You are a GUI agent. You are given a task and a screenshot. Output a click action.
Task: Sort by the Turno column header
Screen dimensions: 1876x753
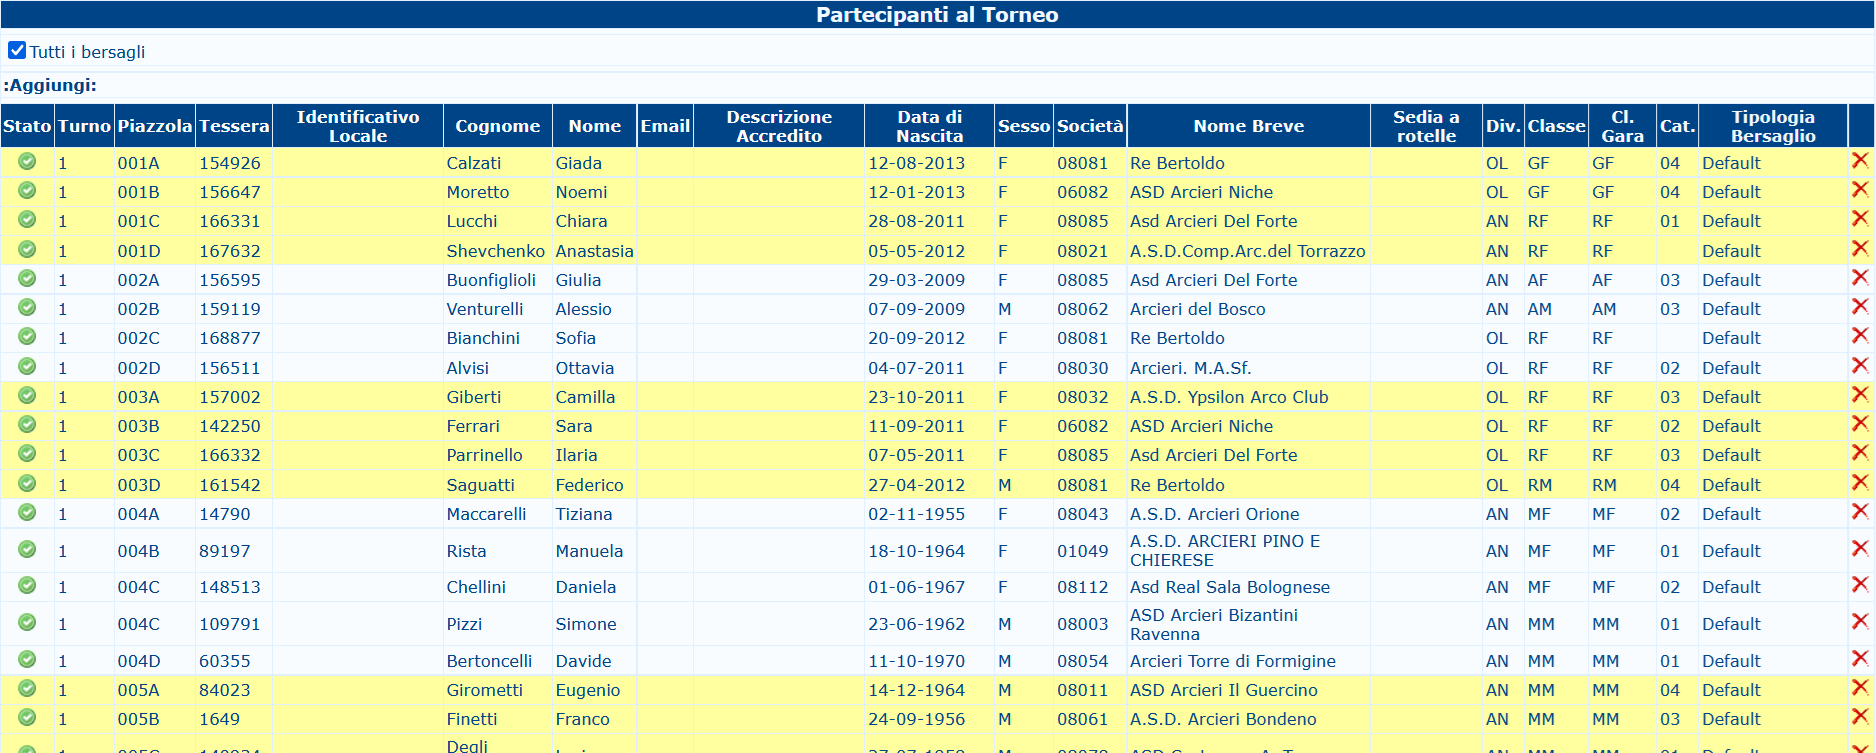point(84,126)
